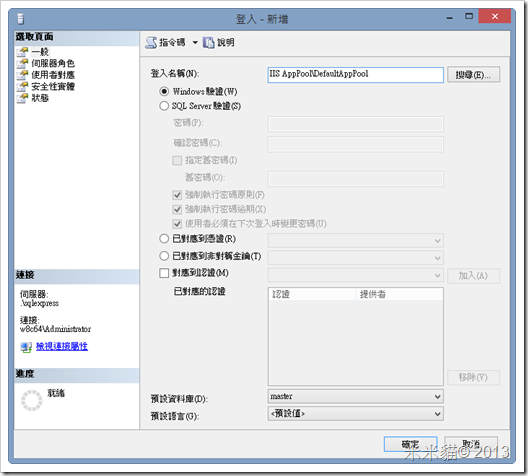Click the spinning progress indicator

(x=32, y=400)
